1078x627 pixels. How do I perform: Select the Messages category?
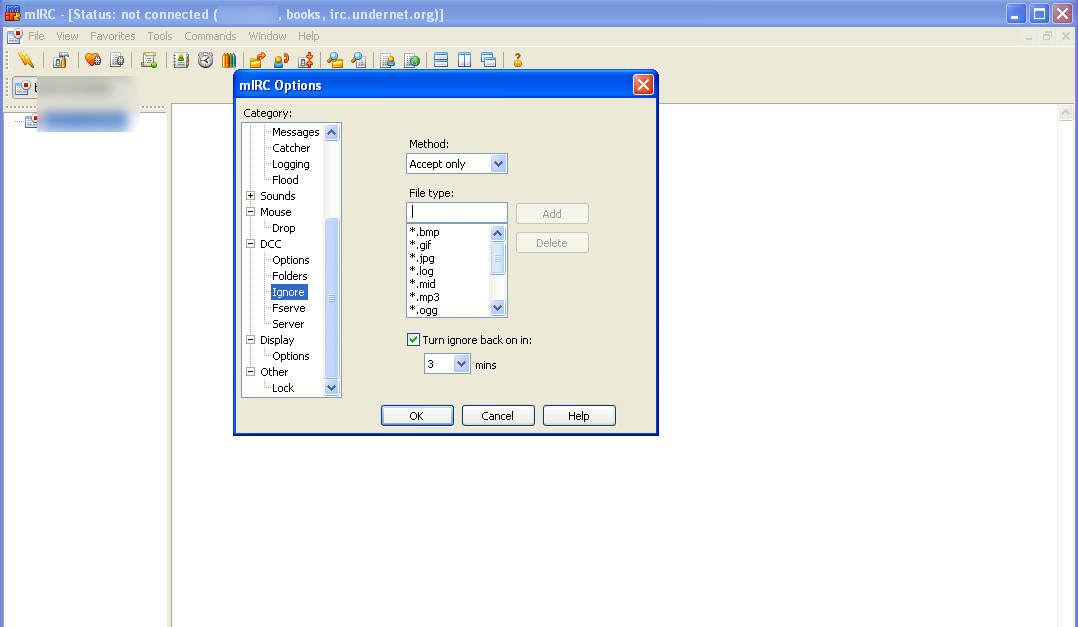coord(296,132)
